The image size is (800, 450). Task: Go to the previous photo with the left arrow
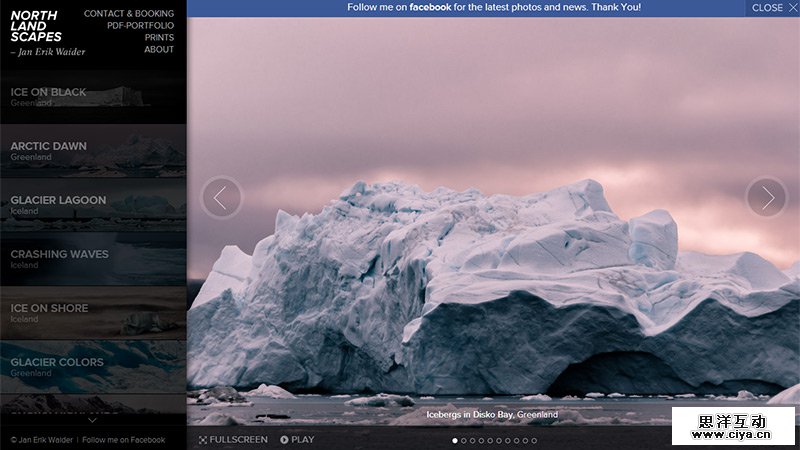point(221,197)
